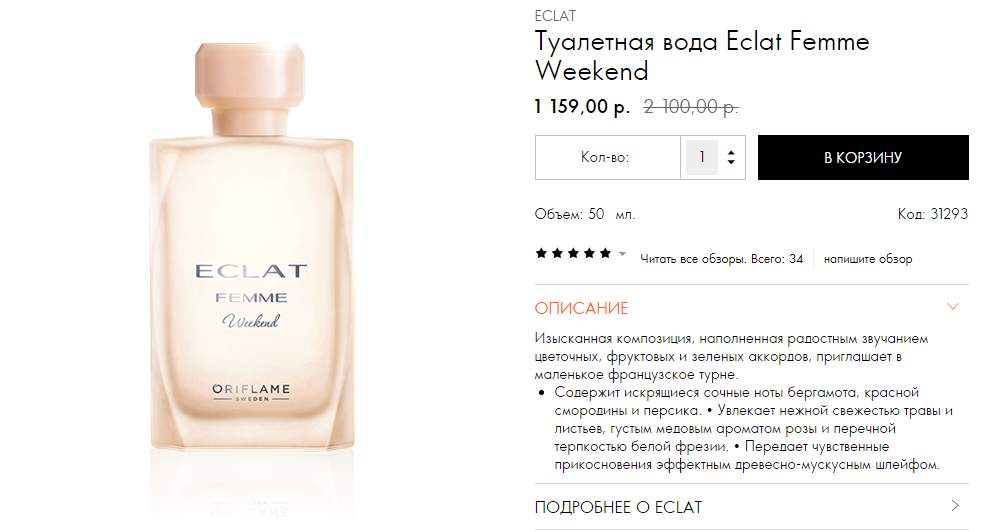Decrease quantity with the down stepper arrow
Viewport: 988px width, 532px height.
[731, 163]
